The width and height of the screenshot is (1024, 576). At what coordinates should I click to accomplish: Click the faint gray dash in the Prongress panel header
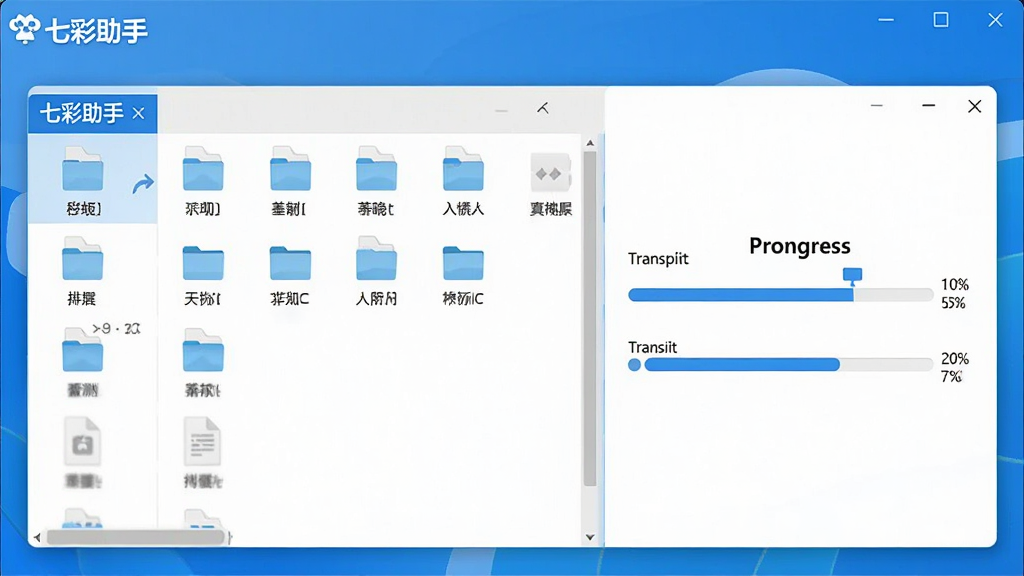[876, 105]
